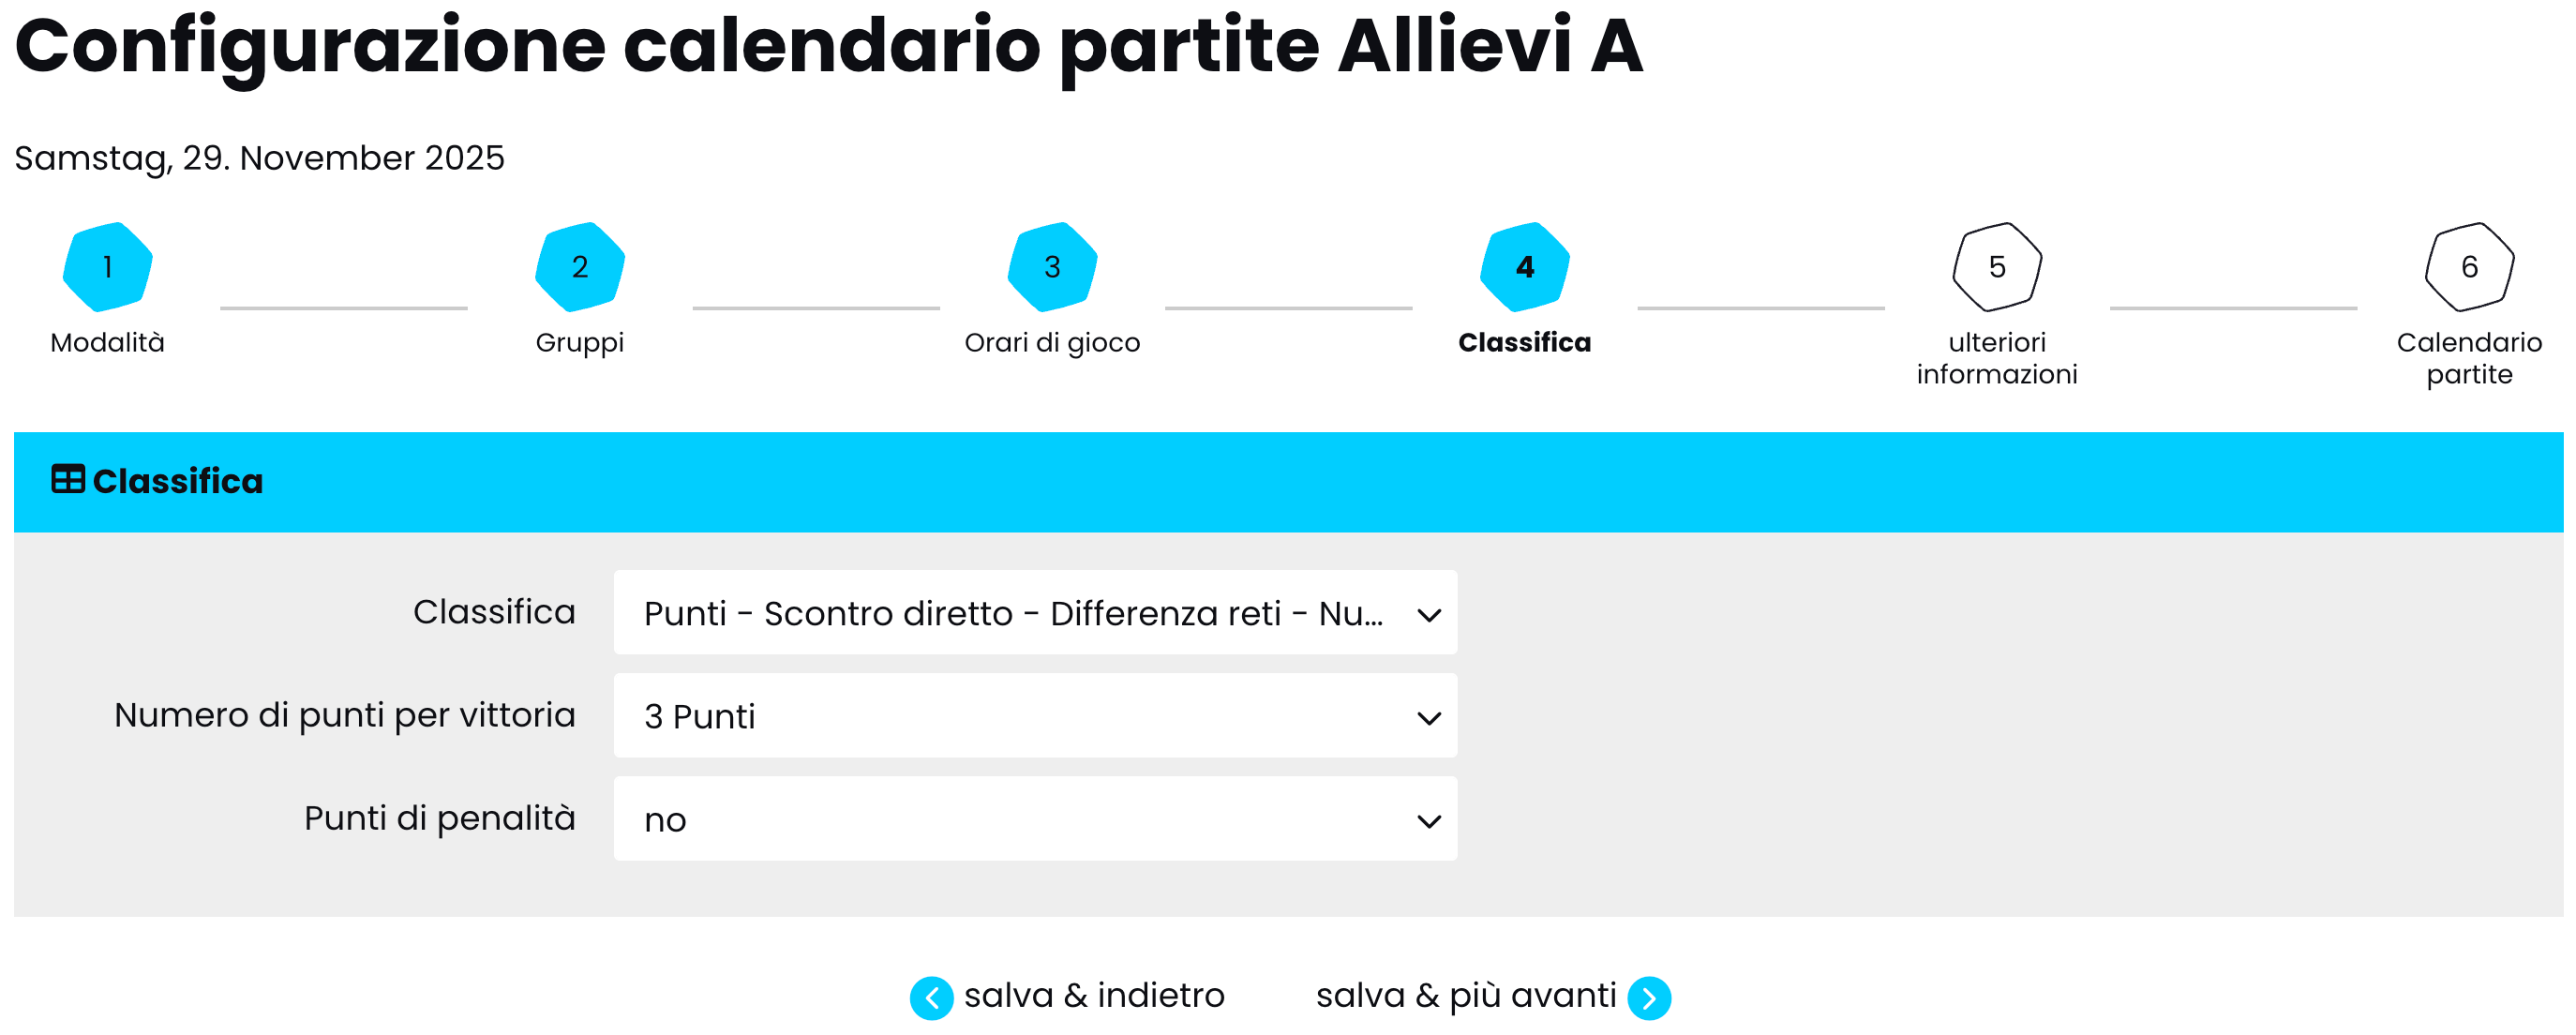Open the ulteriori informazioni step label
2576x1035 pixels.
1997,358
